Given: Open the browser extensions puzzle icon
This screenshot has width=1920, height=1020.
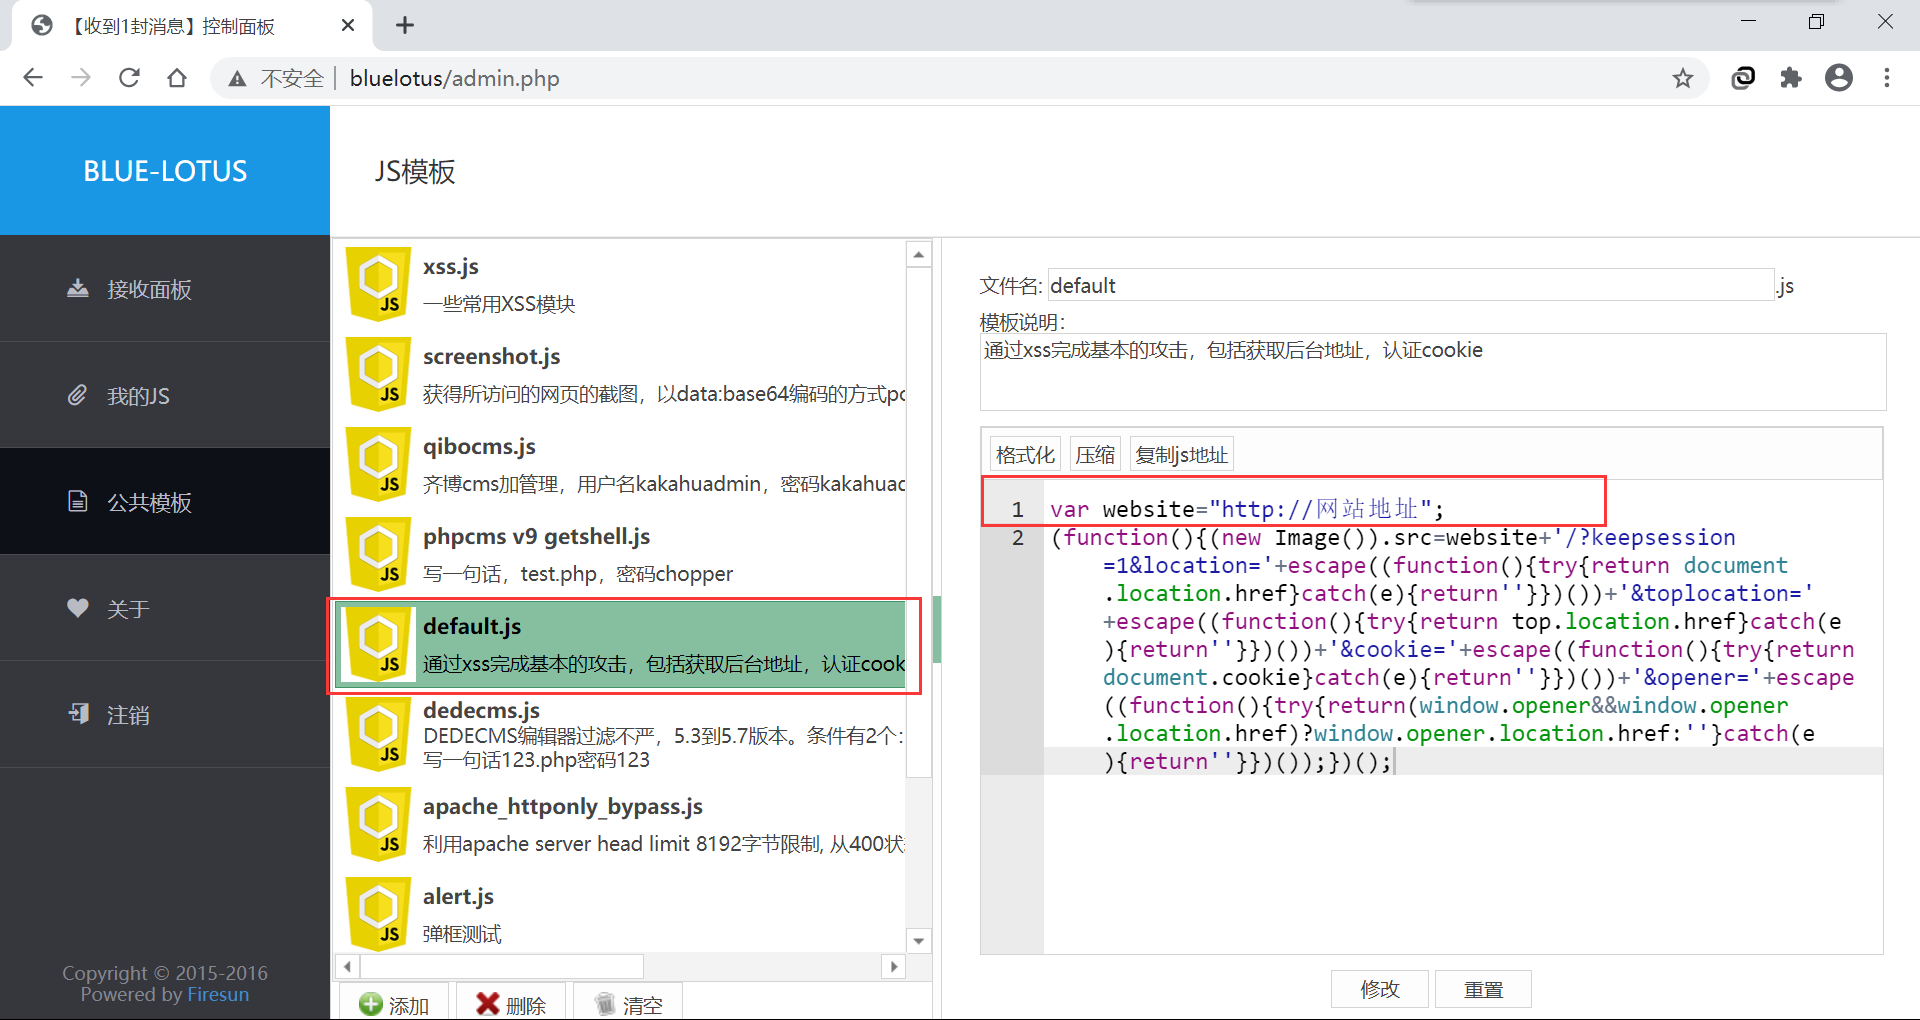Looking at the screenshot, I should point(1791,78).
